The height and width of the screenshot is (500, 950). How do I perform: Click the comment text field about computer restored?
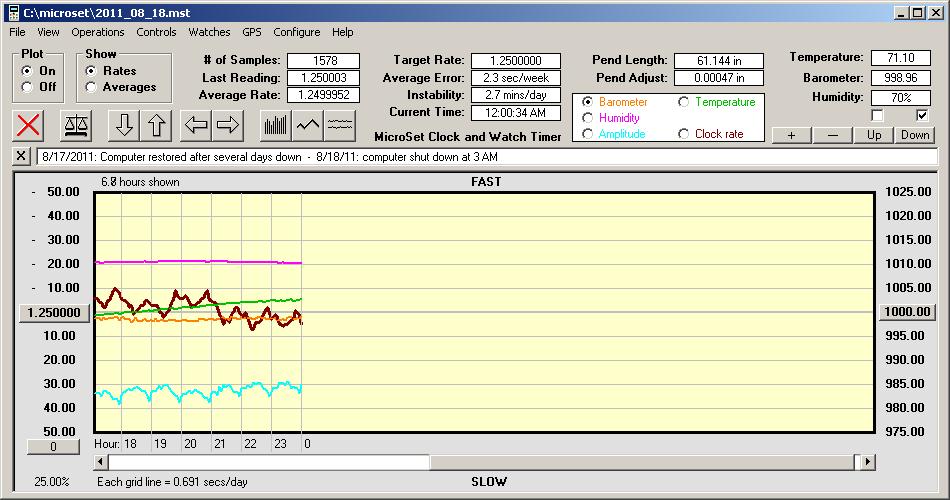pos(487,157)
